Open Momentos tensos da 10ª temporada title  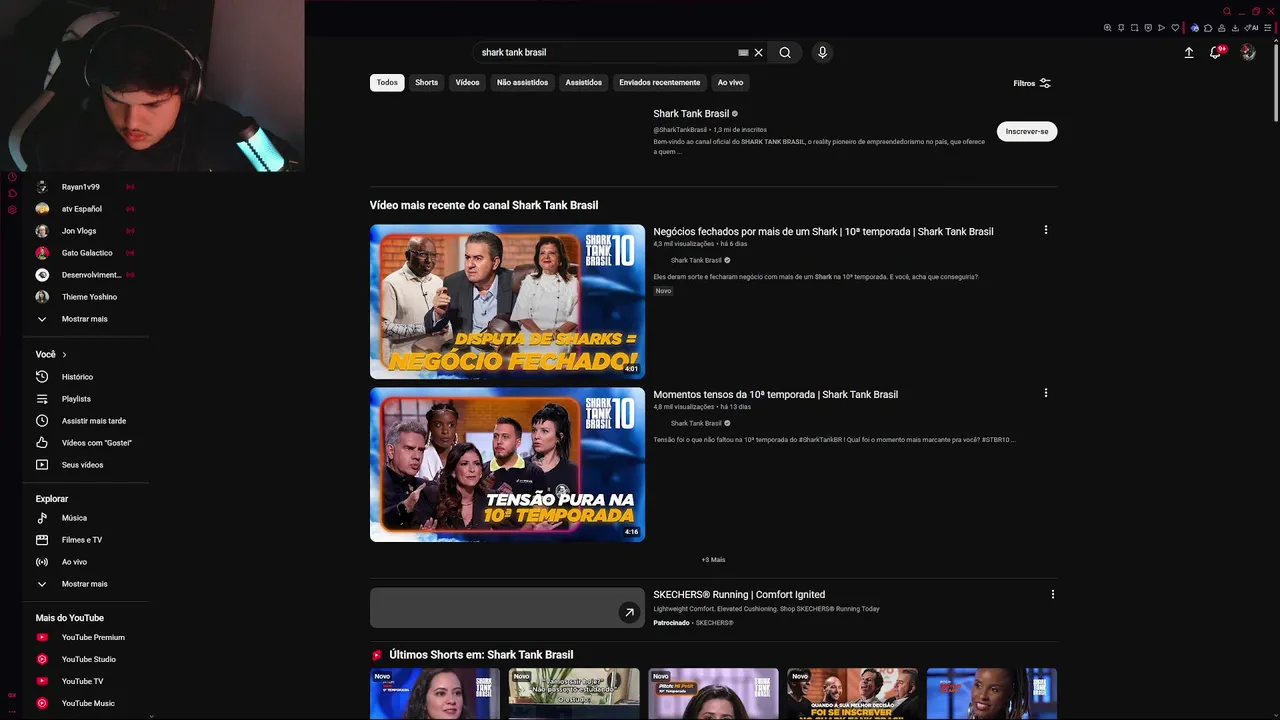coord(776,394)
